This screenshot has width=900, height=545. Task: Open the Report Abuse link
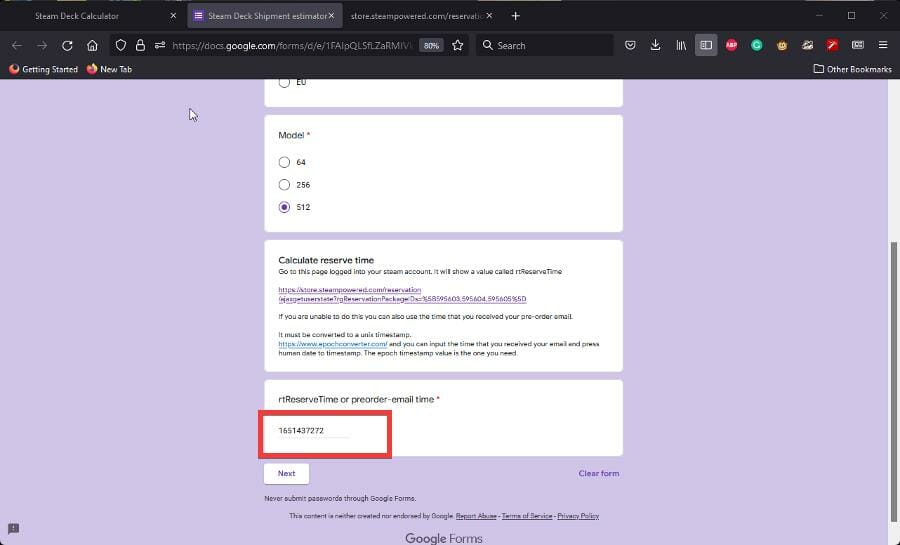pos(476,516)
